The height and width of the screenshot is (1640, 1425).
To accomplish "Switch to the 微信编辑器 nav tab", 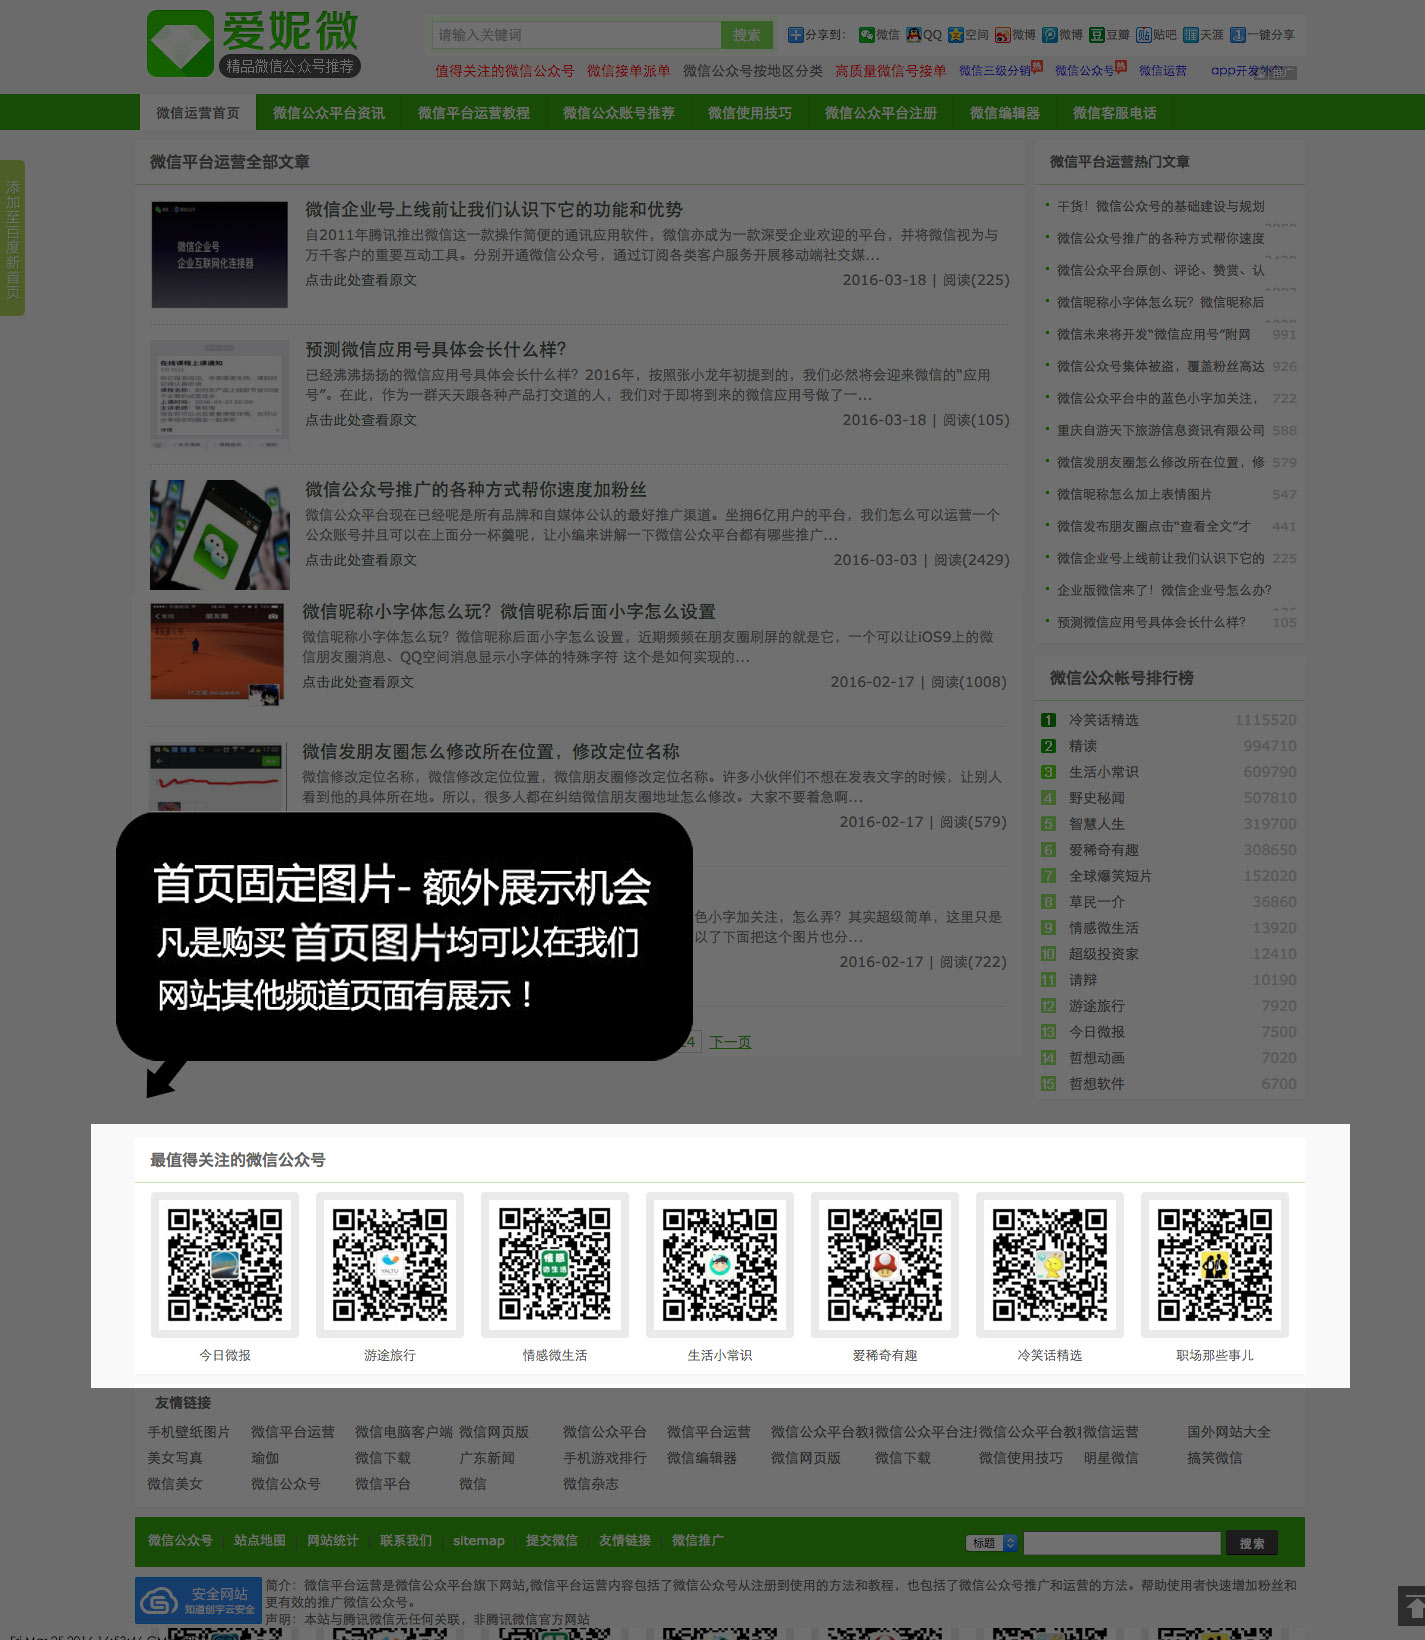I will pos(1004,113).
